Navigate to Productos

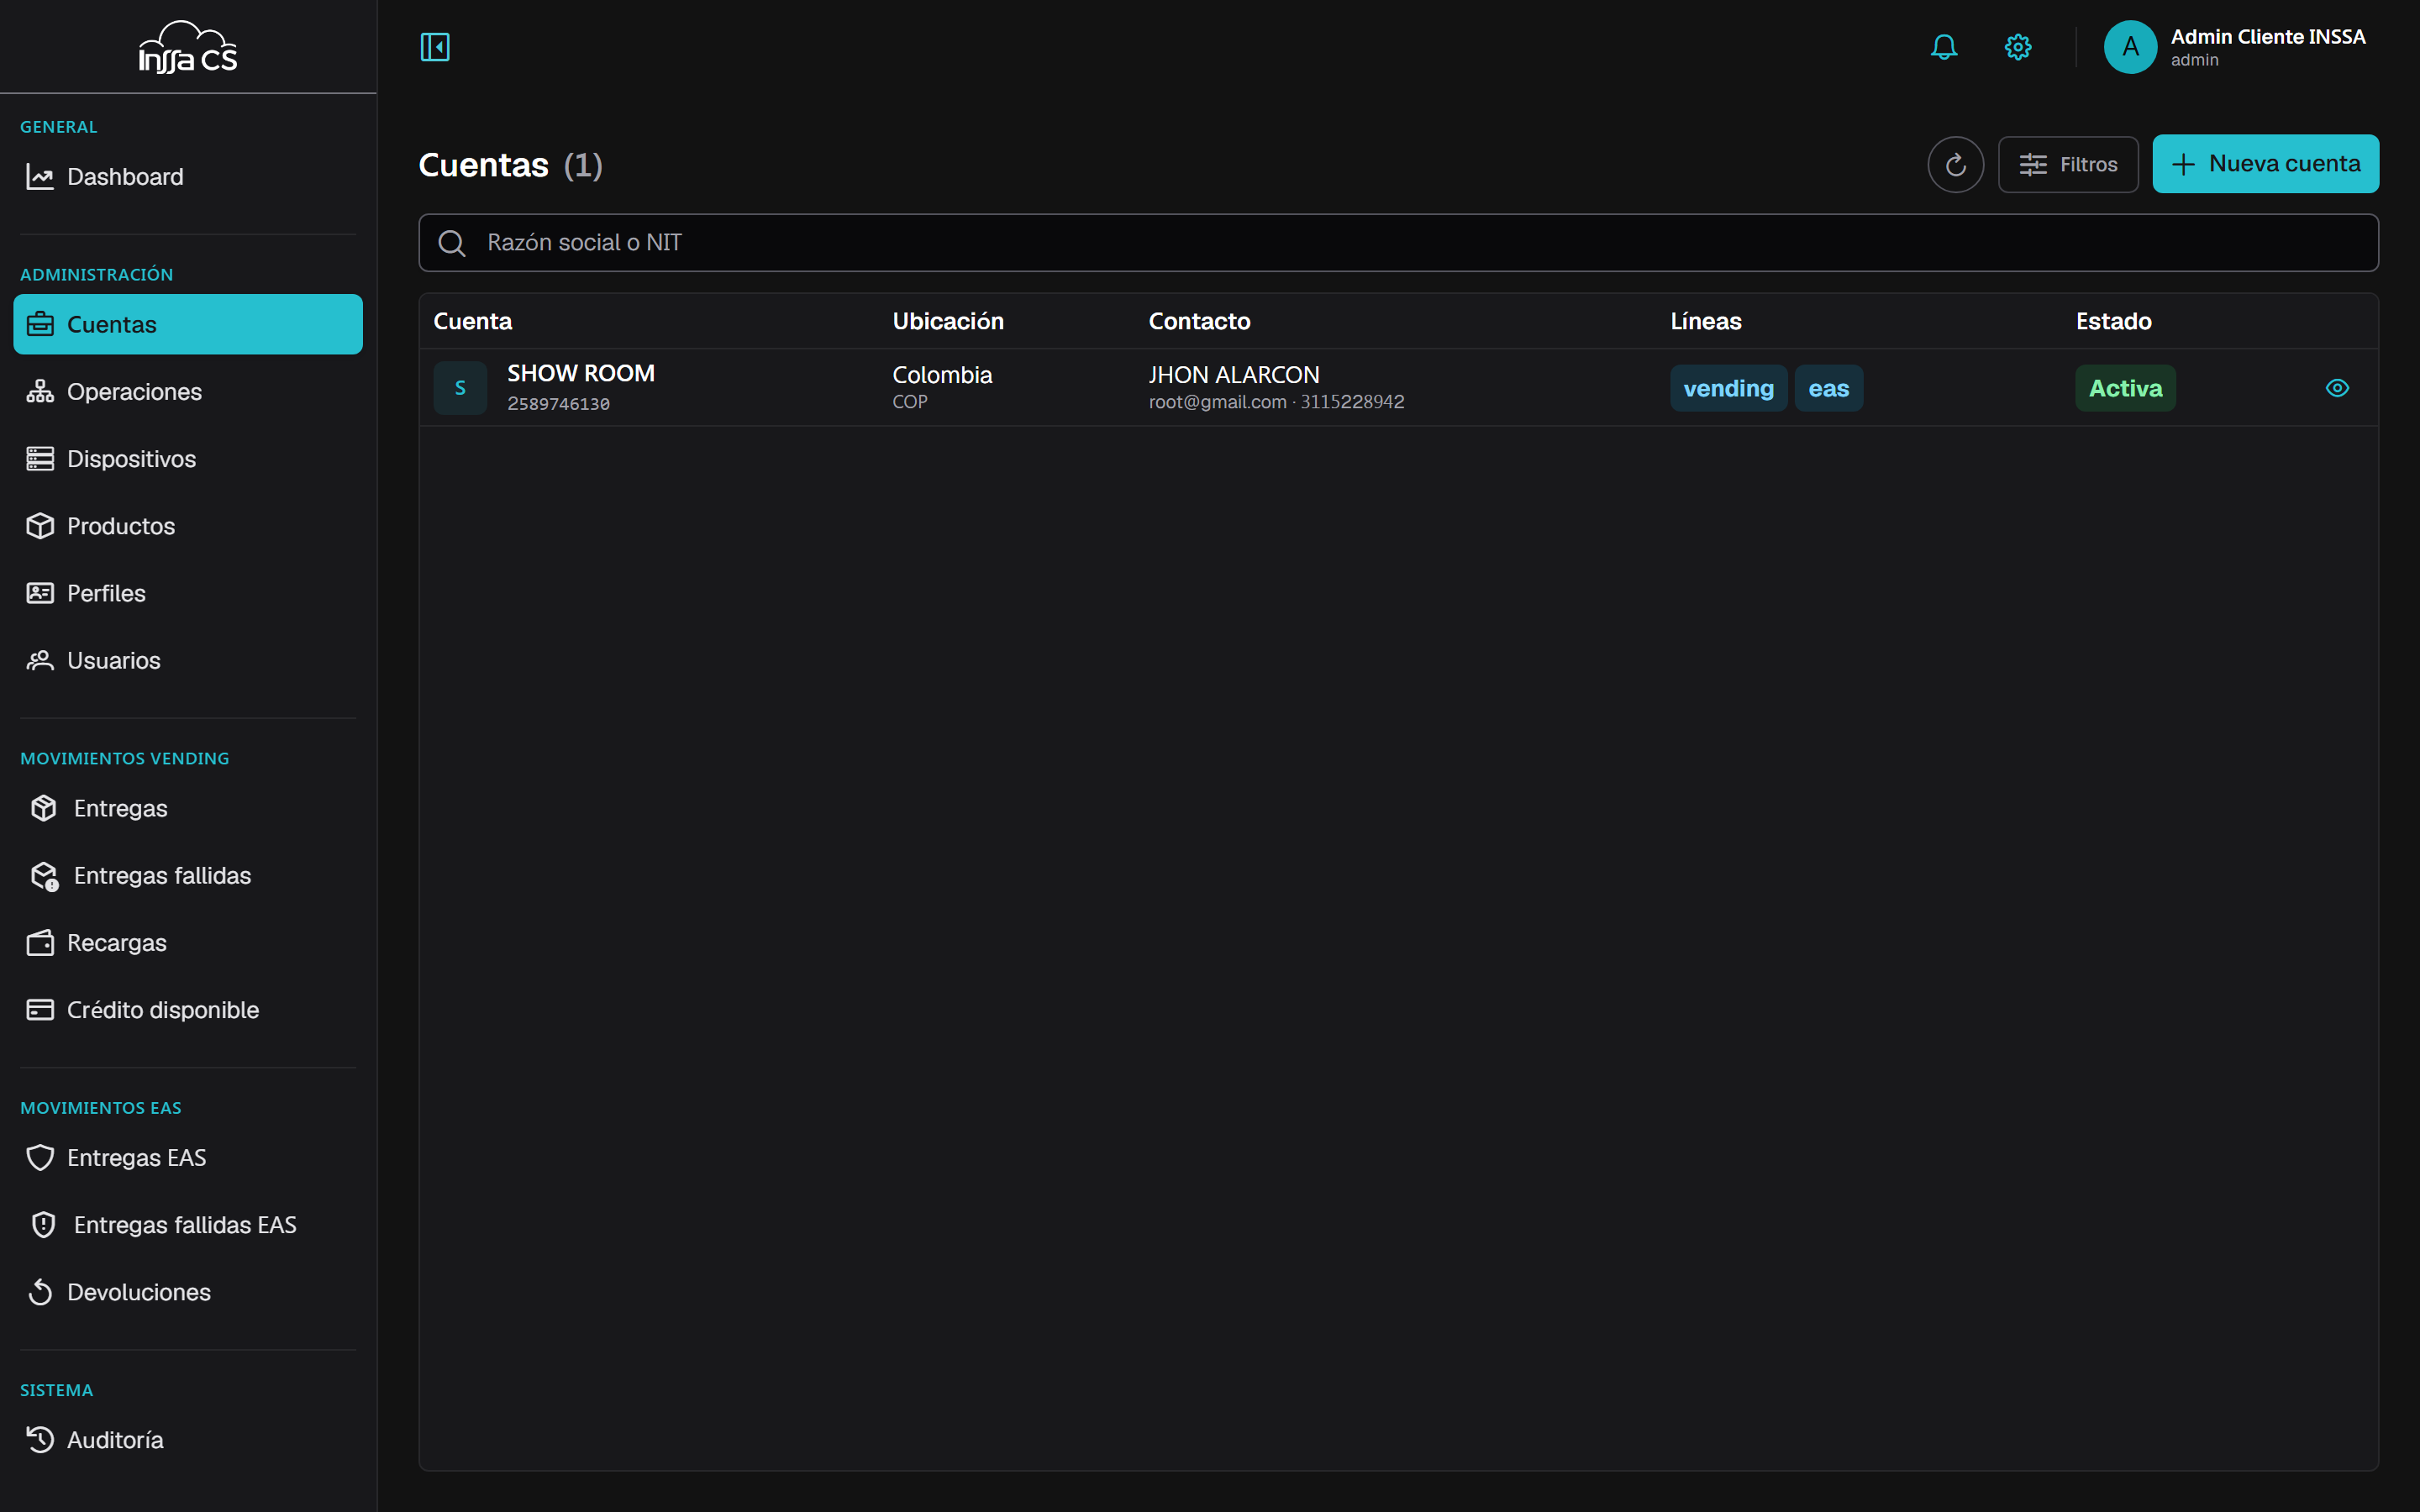(x=188, y=526)
